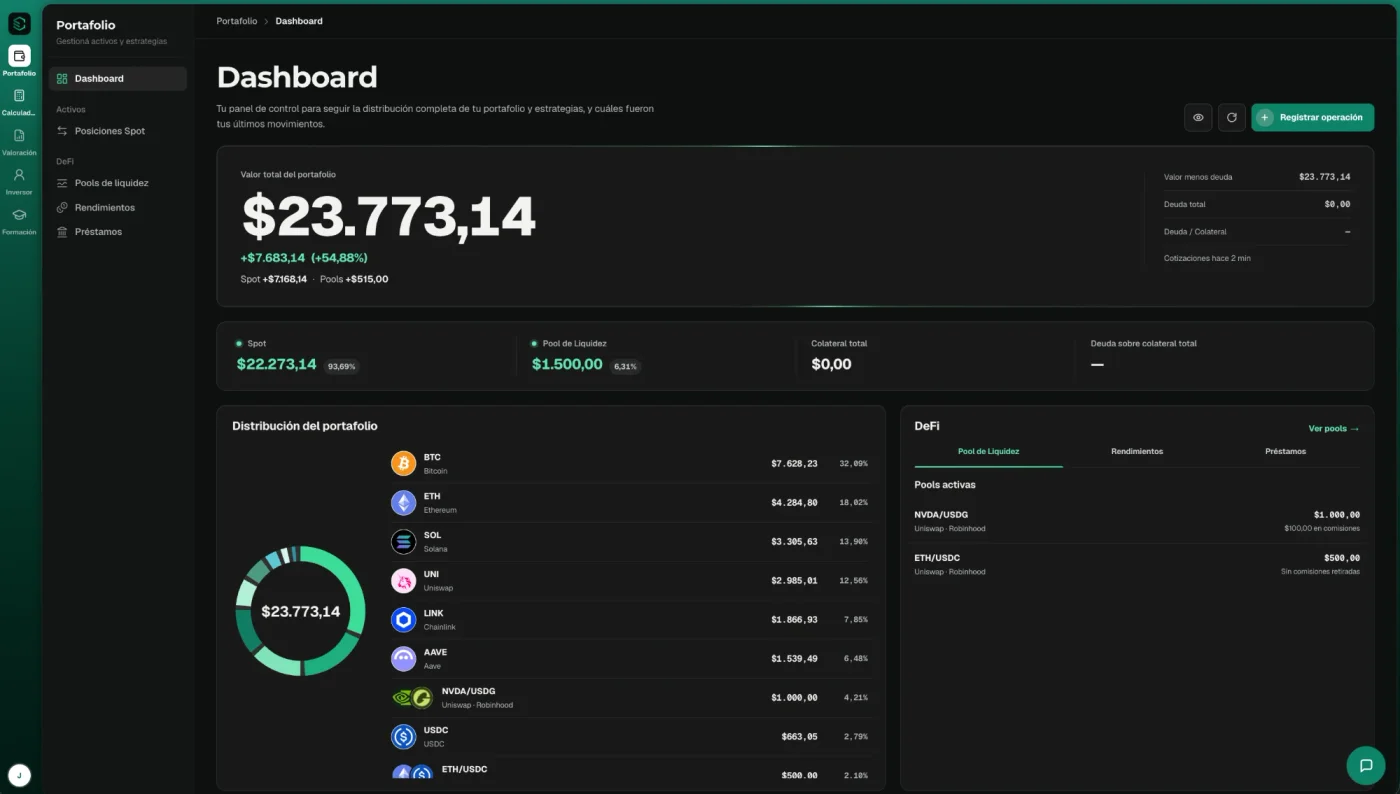Viewport: 1400px width, 794px height.
Task: Open Préstamos in the sidebar
Action: 118,232
